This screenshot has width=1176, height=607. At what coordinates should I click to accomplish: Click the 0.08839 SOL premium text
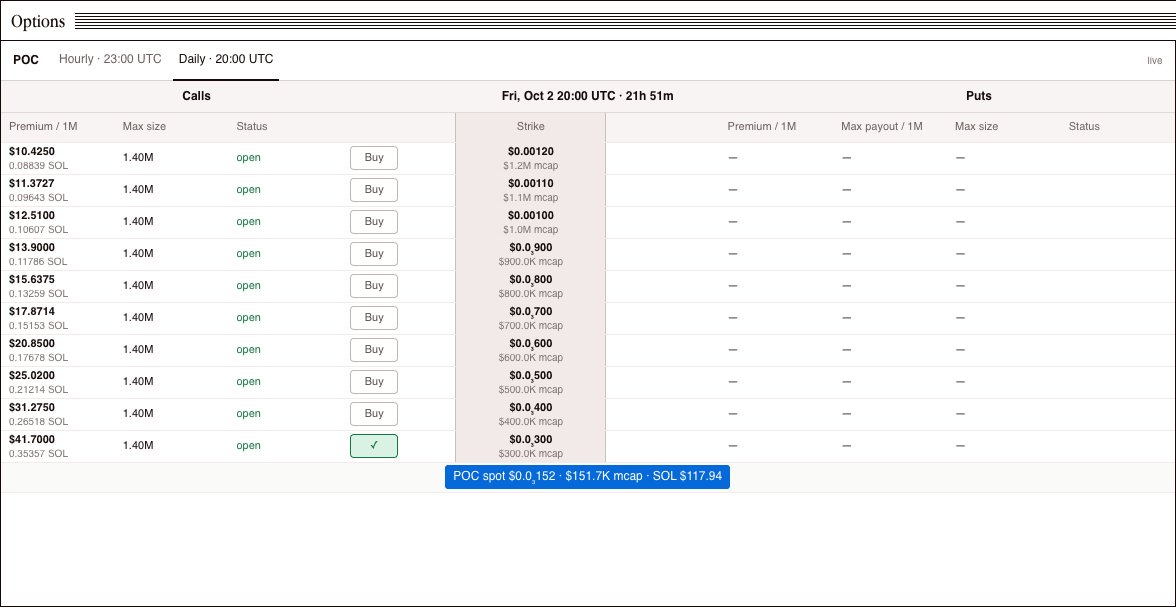coord(38,166)
